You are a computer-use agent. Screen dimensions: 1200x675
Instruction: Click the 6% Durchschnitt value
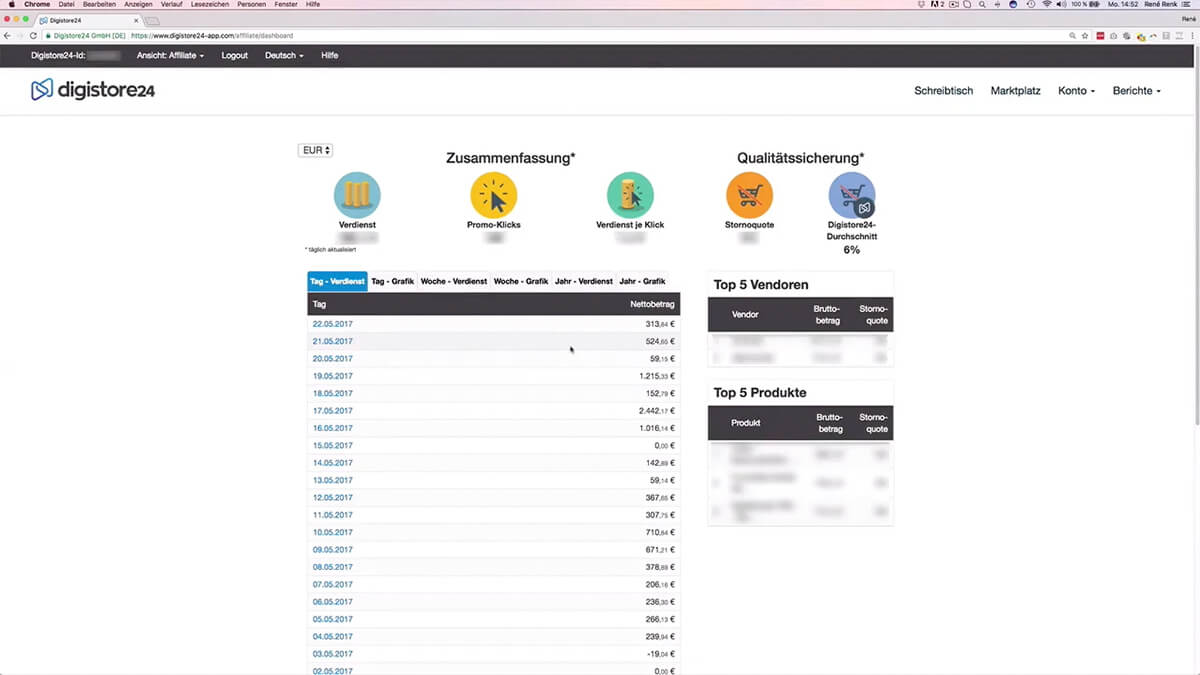[x=852, y=250]
